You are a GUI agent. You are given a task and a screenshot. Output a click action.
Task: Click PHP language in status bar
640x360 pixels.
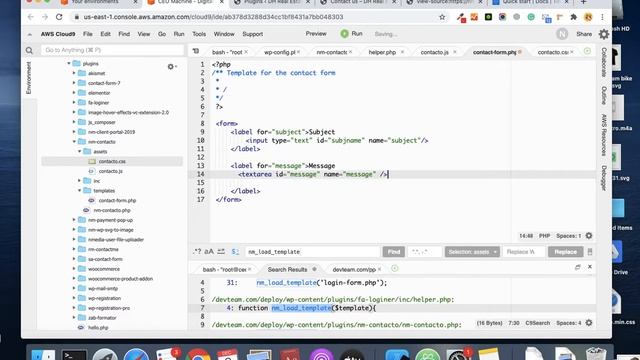coord(544,236)
